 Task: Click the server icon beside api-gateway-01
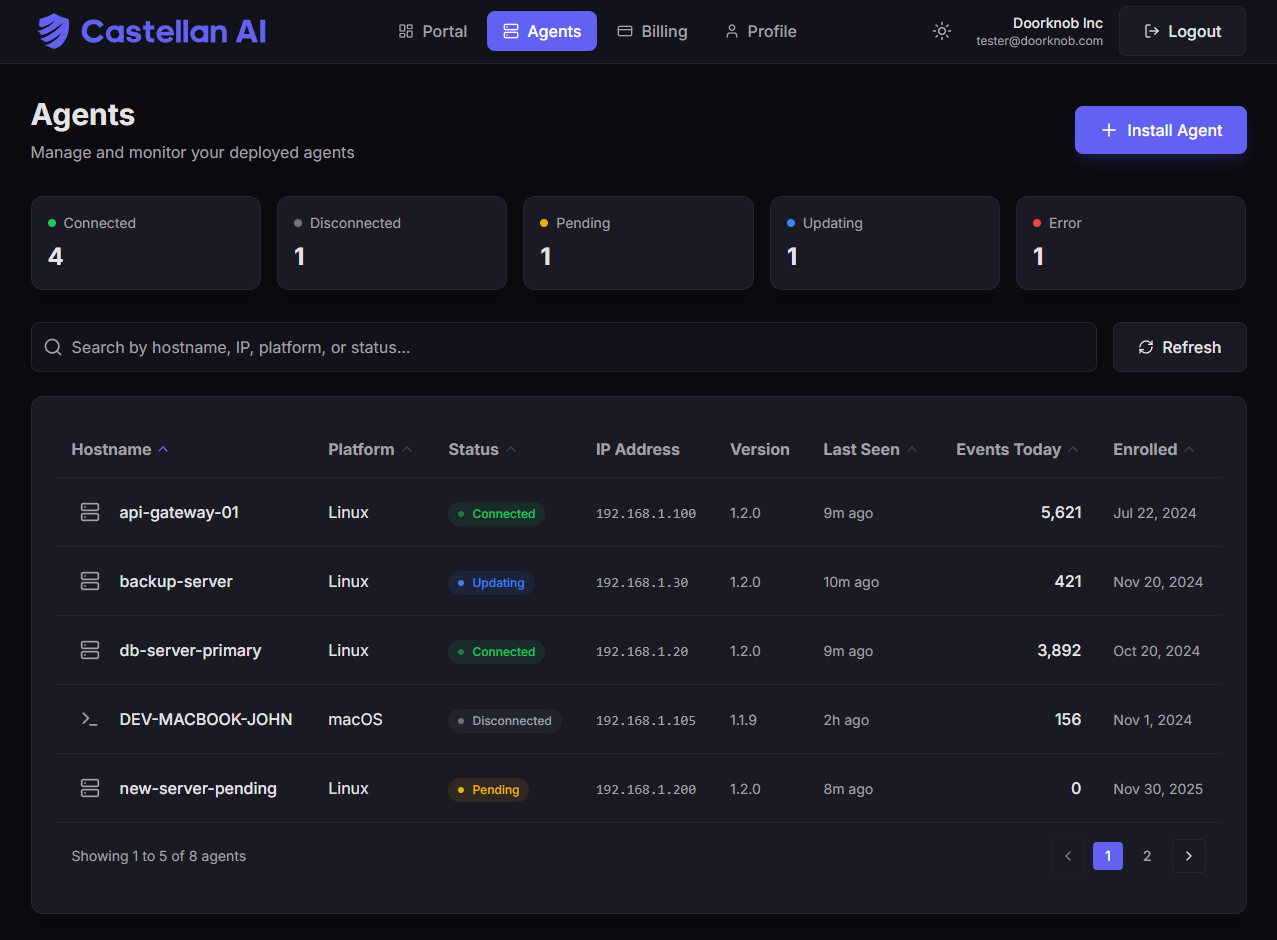point(90,513)
